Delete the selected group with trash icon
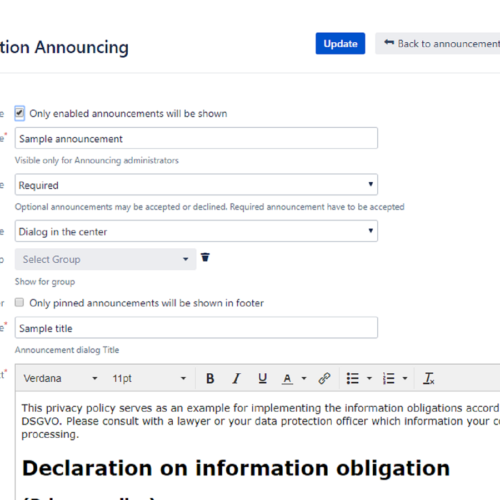Image resolution: width=500 pixels, height=500 pixels. (x=205, y=257)
